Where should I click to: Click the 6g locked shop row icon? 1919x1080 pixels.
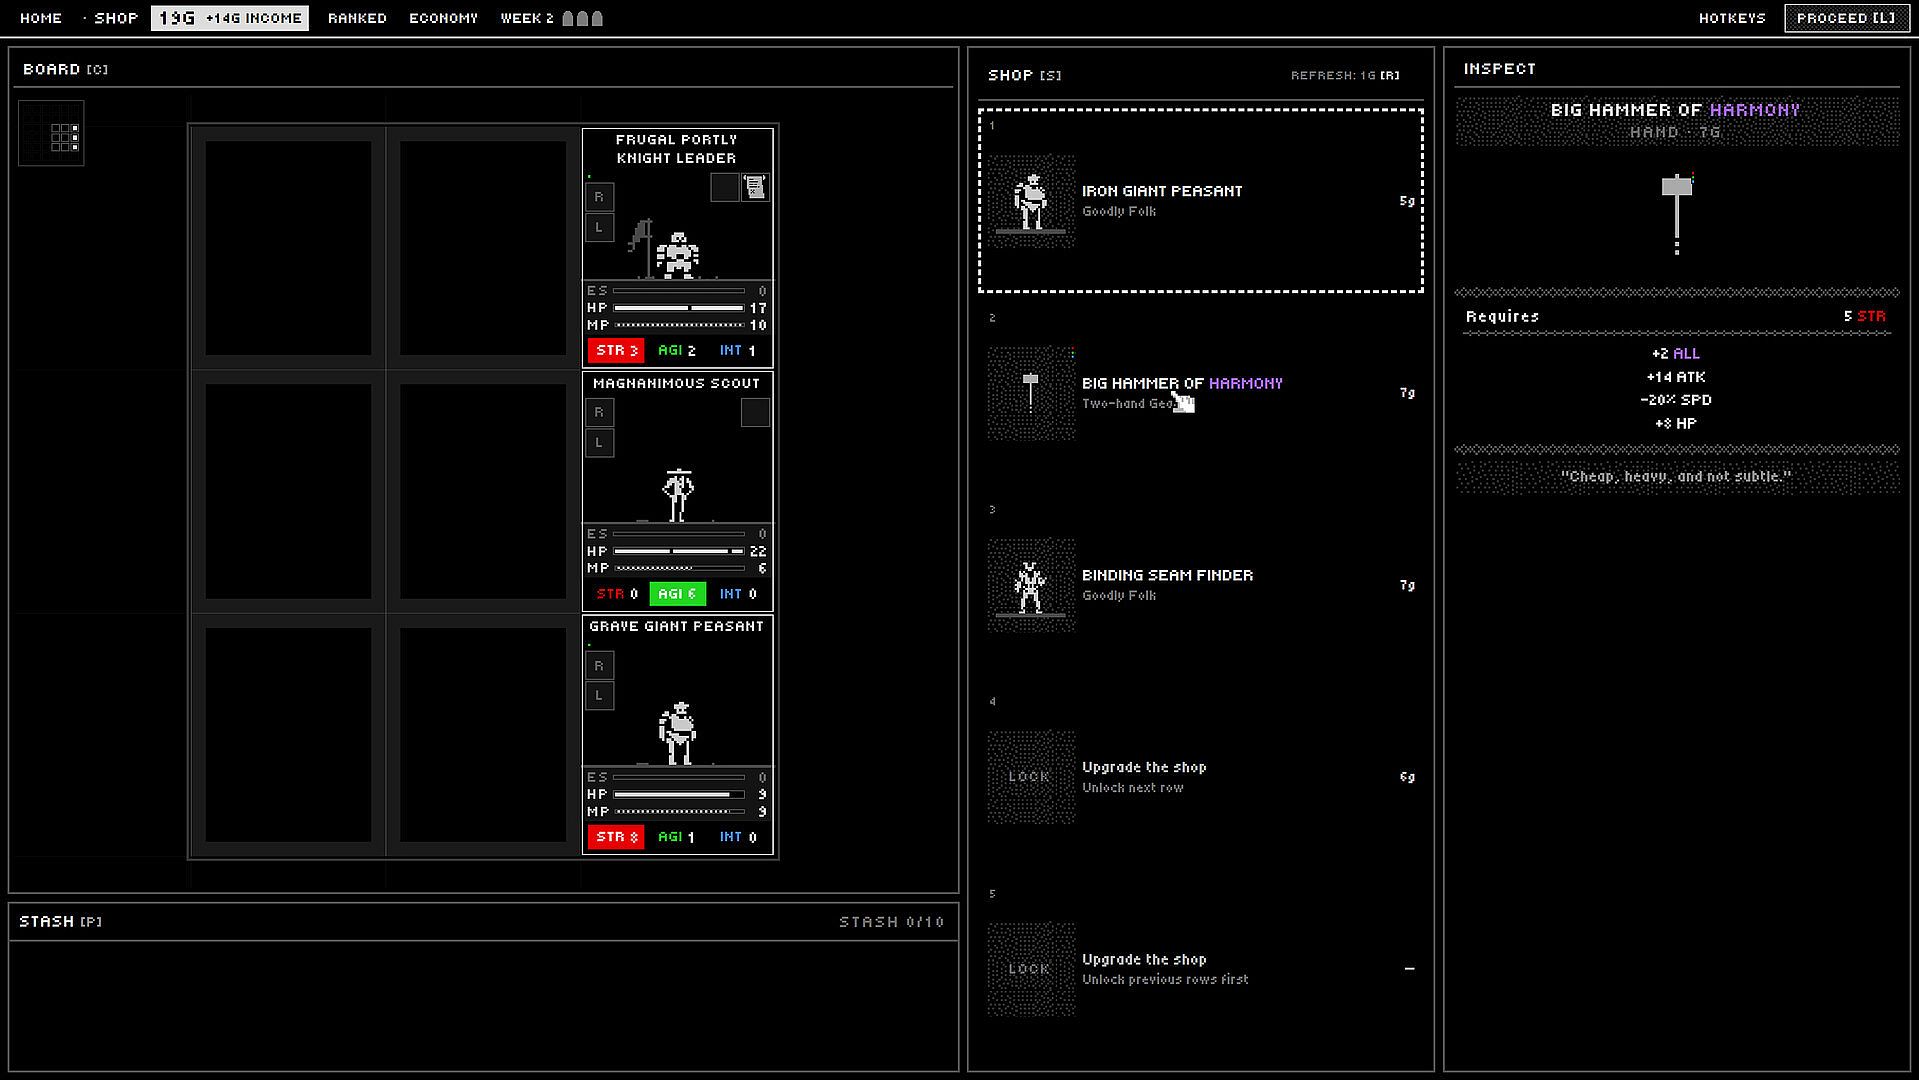click(x=1031, y=777)
